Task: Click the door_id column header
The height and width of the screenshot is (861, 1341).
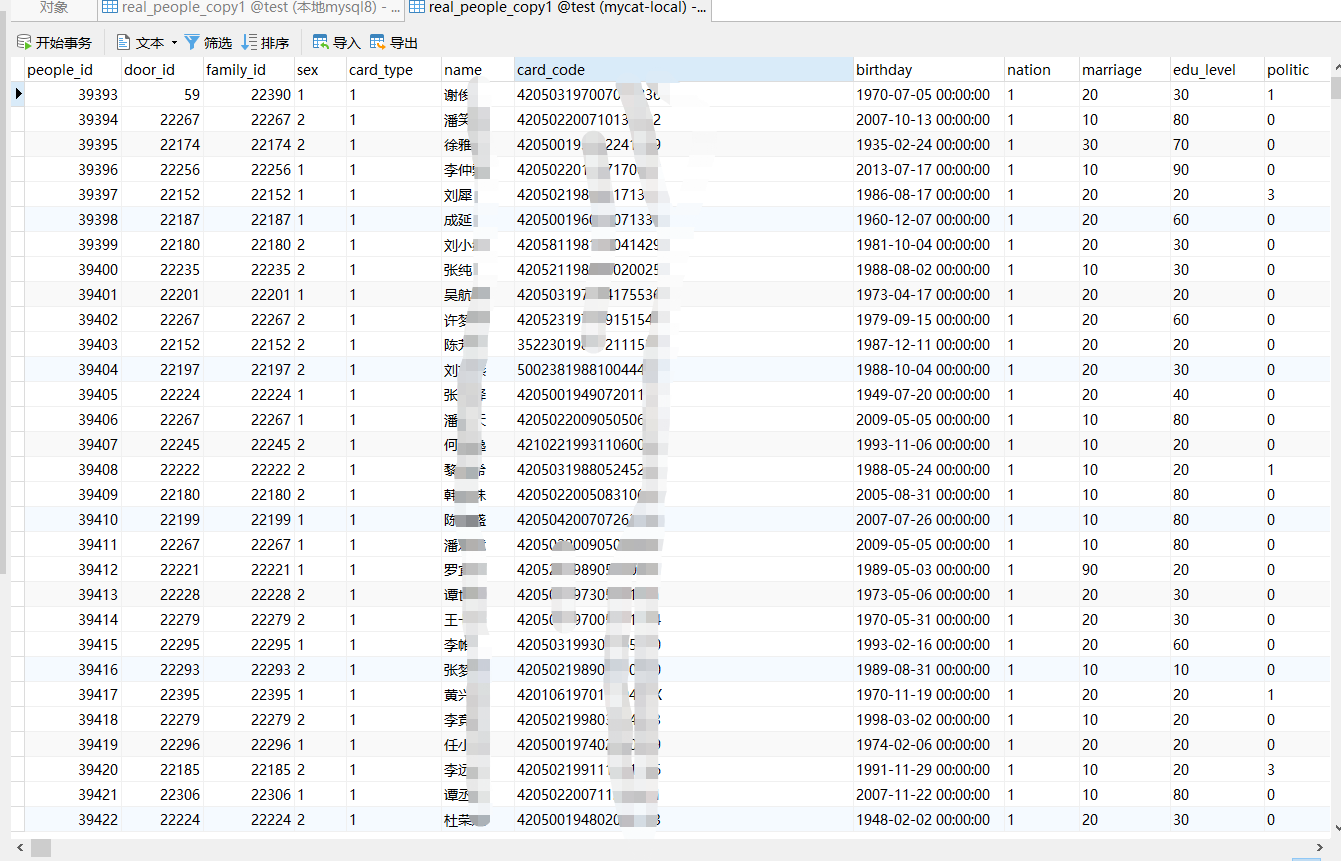Action: point(161,70)
